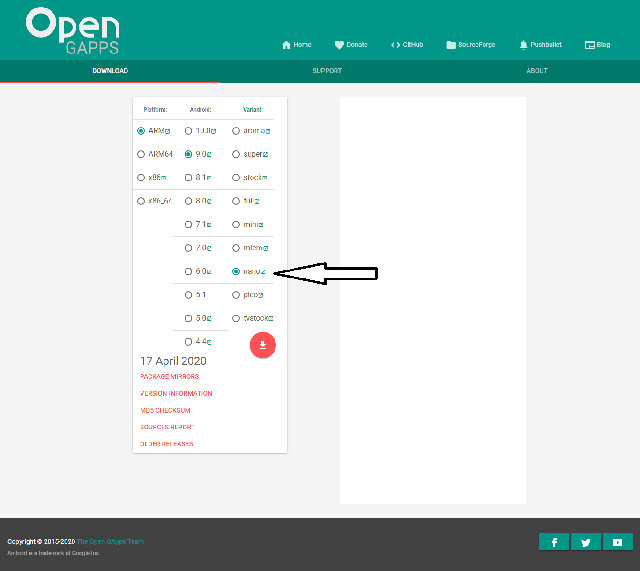Select the nano variant radio button
Screen dimensions: 640x571
tap(236, 271)
